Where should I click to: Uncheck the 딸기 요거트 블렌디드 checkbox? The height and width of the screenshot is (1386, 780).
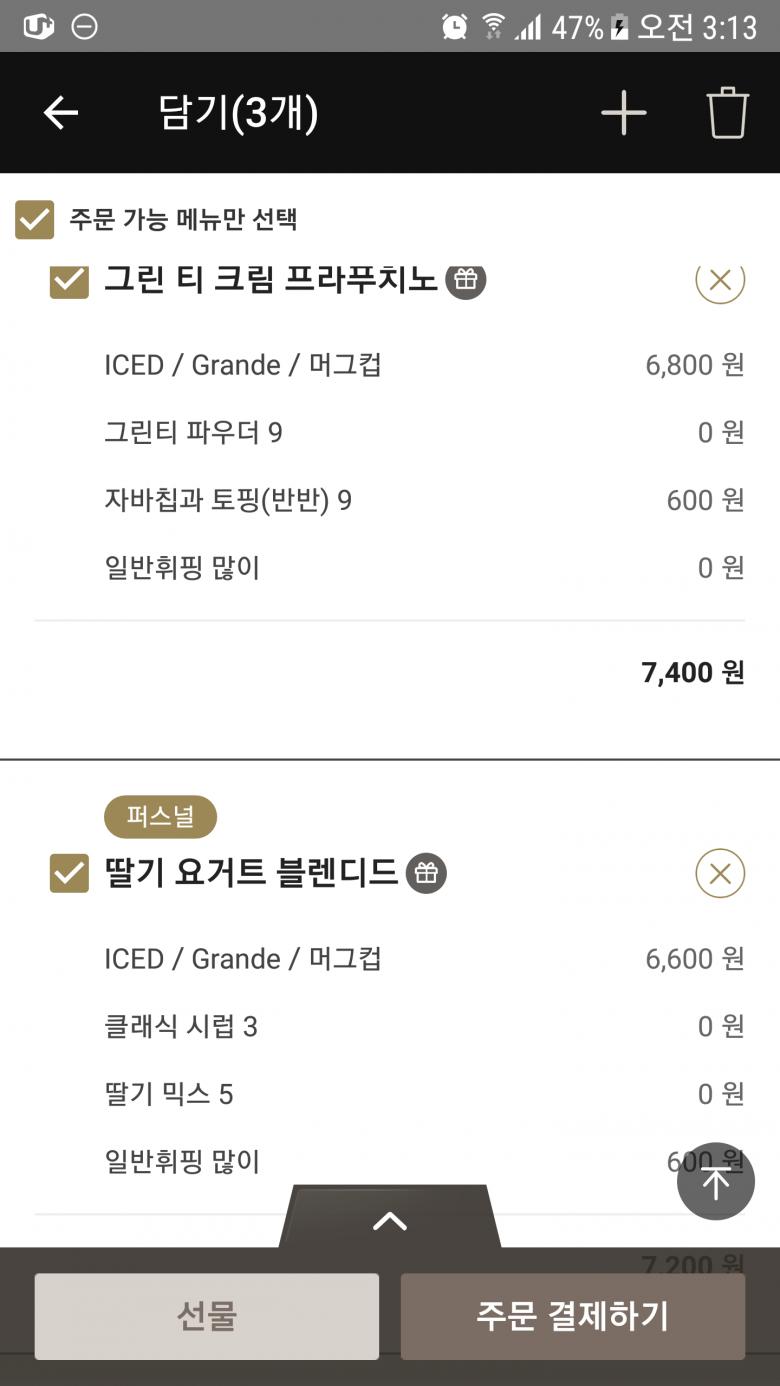point(69,874)
